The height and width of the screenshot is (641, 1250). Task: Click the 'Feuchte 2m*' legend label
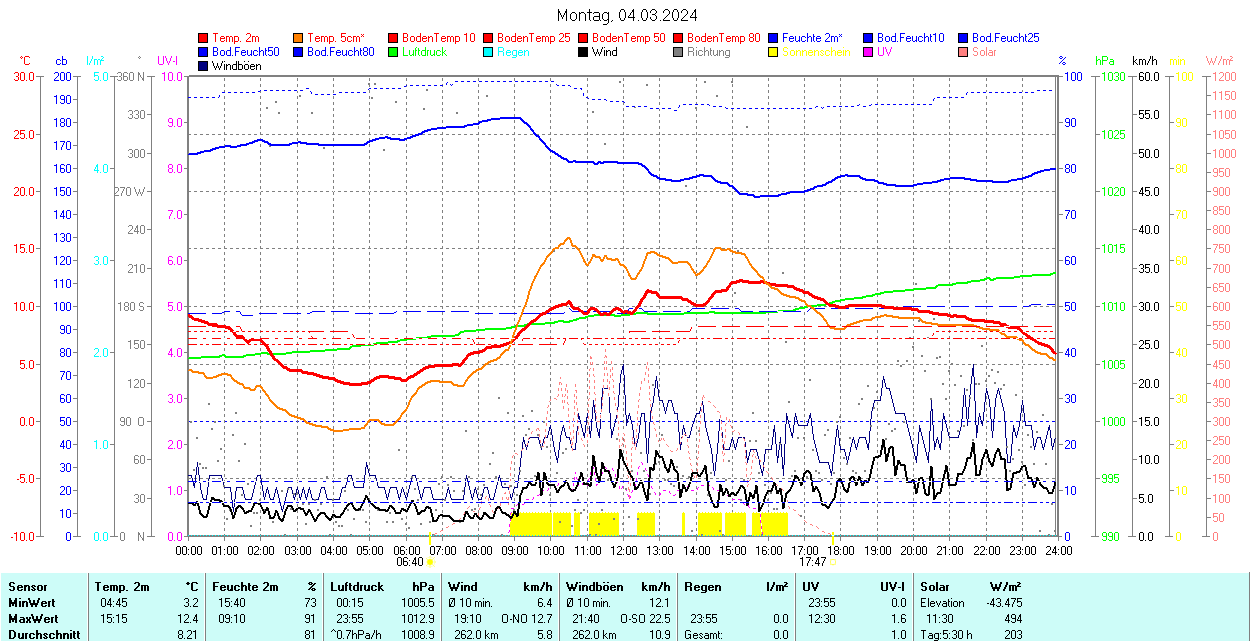(812, 38)
